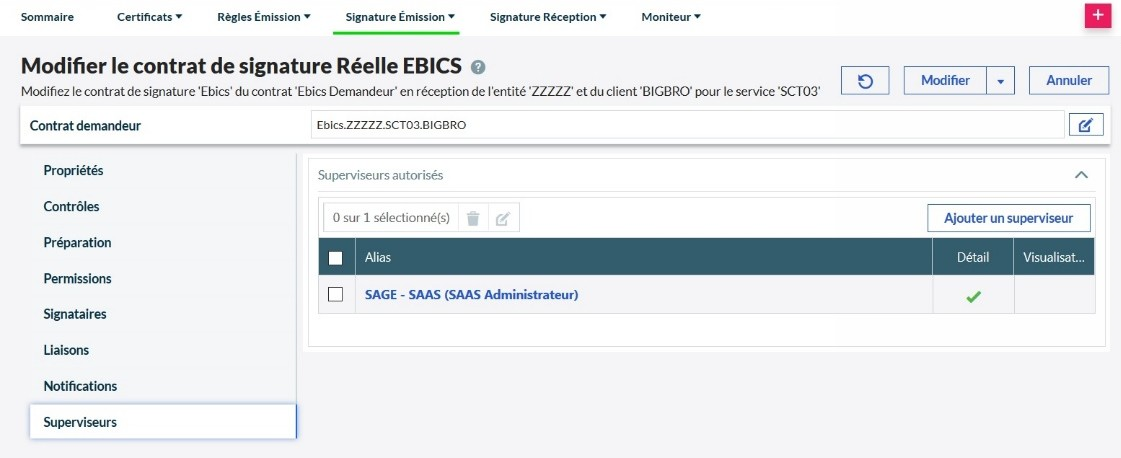
Task: Click the edit supervisor pencil icon
Action: coord(502,218)
